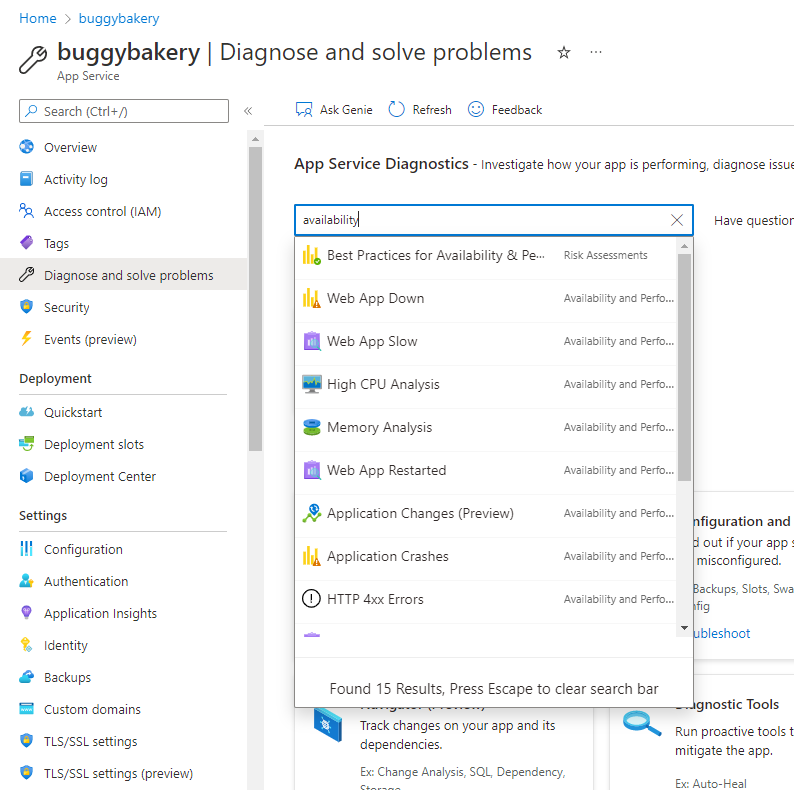Image resolution: width=794 pixels, height=790 pixels.
Task: Click the Web App Down result icon
Action: pyautogui.click(x=311, y=298)
